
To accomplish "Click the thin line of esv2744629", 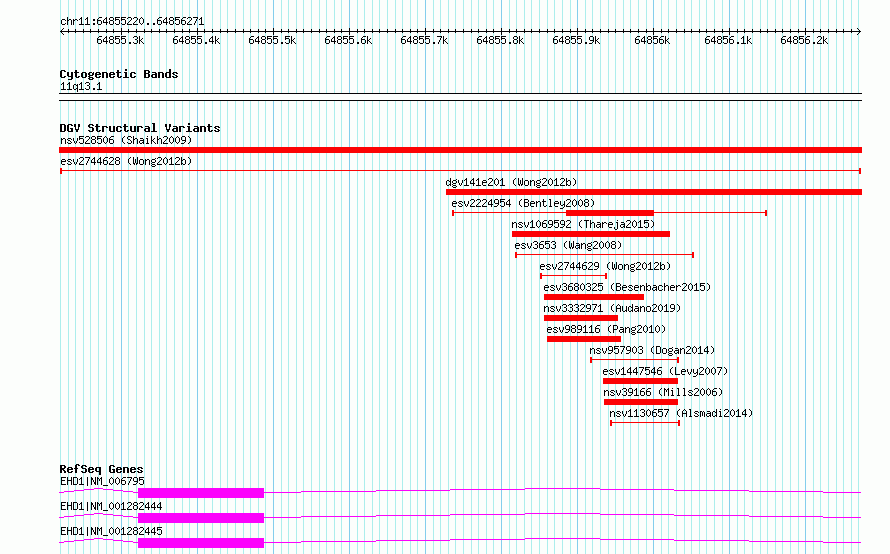I will [x=573, y=276].
